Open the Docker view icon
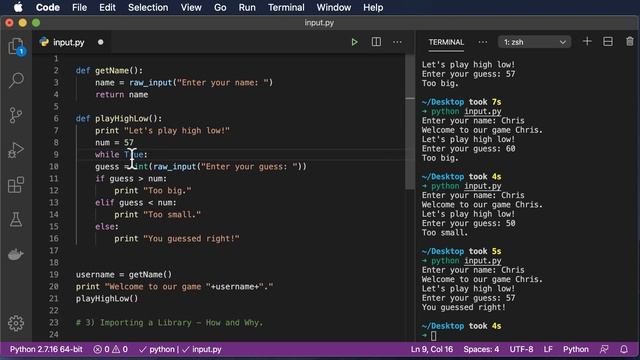This screenshot has width=640, height=360. pyautogui.click(x=16, y=254)
